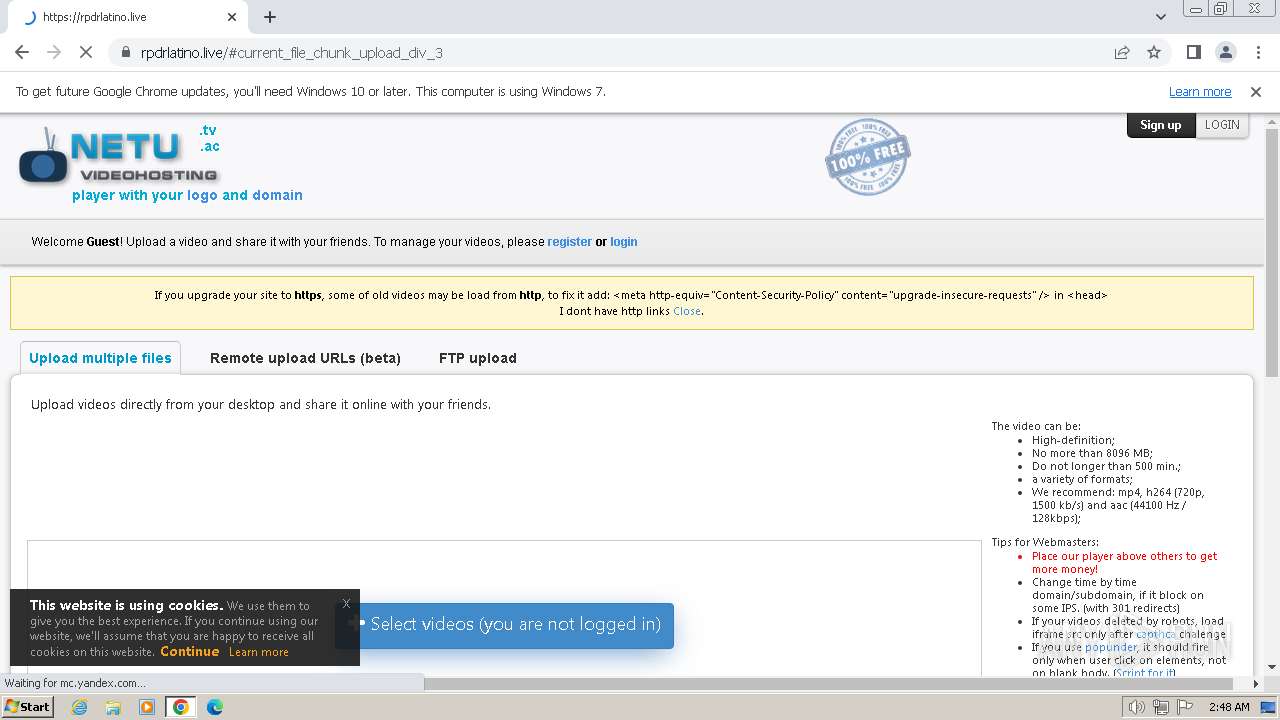Expand the tab search dropdown
Image resolution: width=1280 pixels, height=720 pixels.
click(x=1160, y=17)
